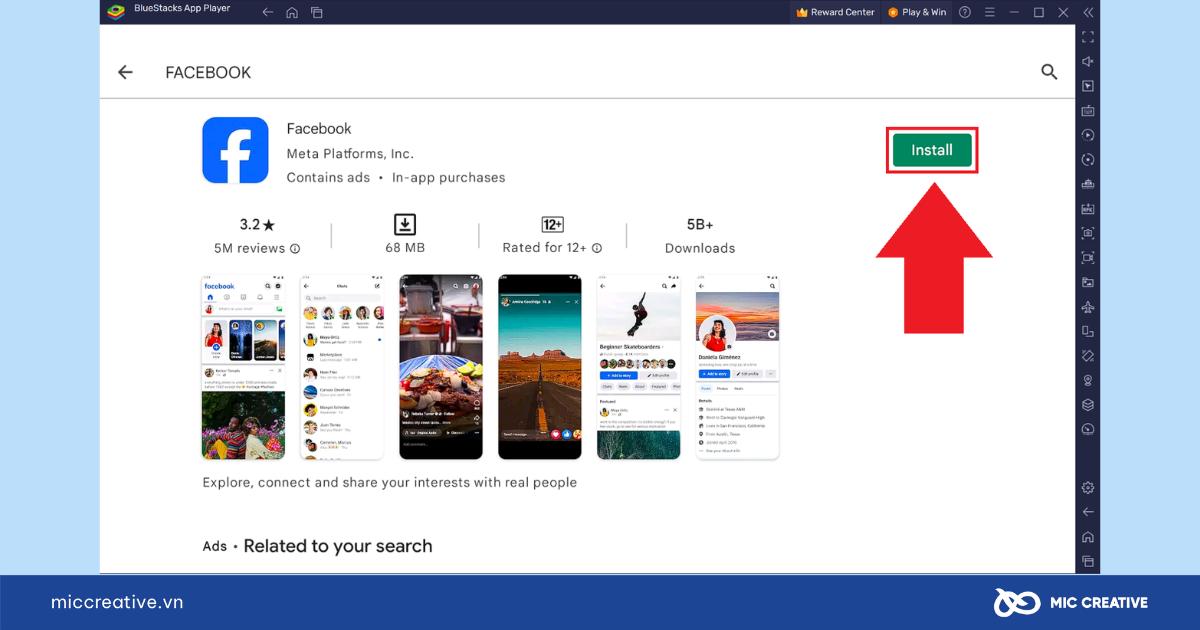Toggle full screen mode in sidebar
This screenshot has width=1200, height=630.
1088,37
